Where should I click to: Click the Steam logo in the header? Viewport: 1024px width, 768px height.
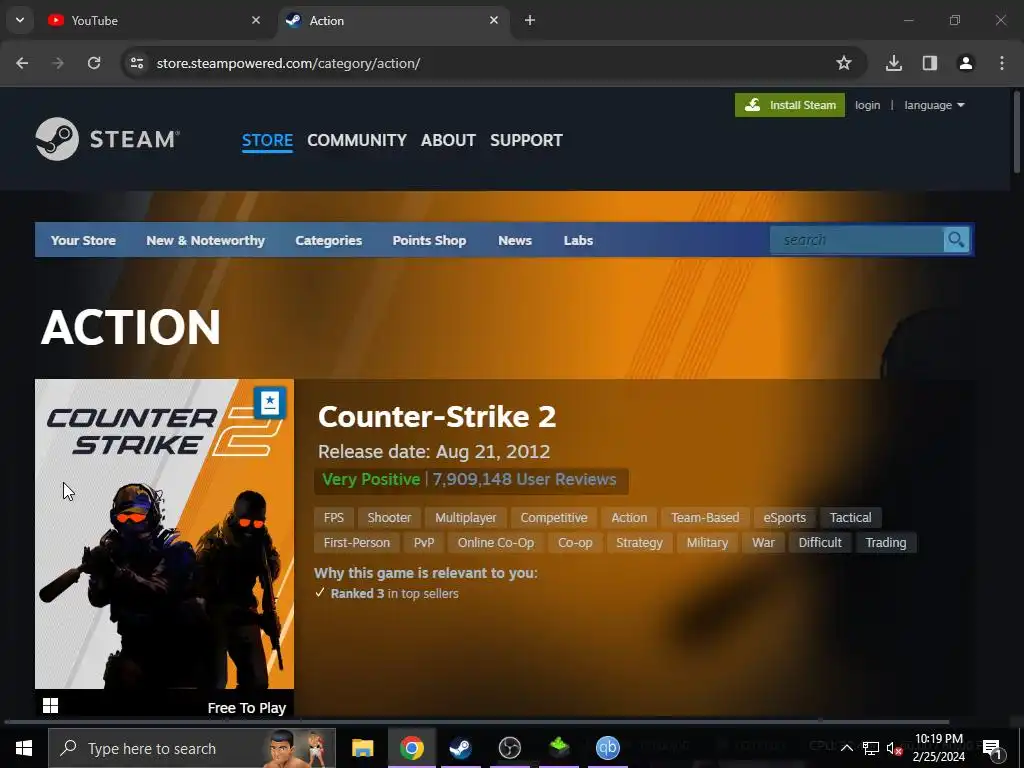coord(108,139)
